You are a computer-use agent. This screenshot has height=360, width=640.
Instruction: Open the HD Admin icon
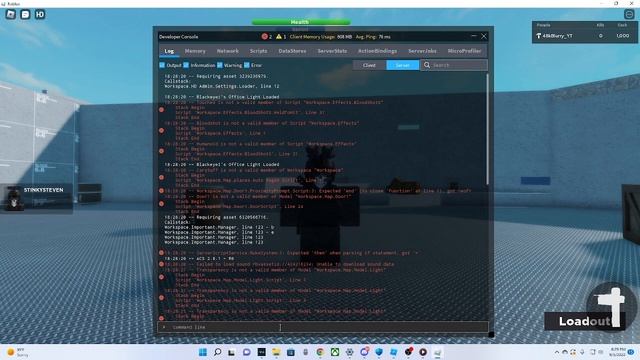point(40,15)
